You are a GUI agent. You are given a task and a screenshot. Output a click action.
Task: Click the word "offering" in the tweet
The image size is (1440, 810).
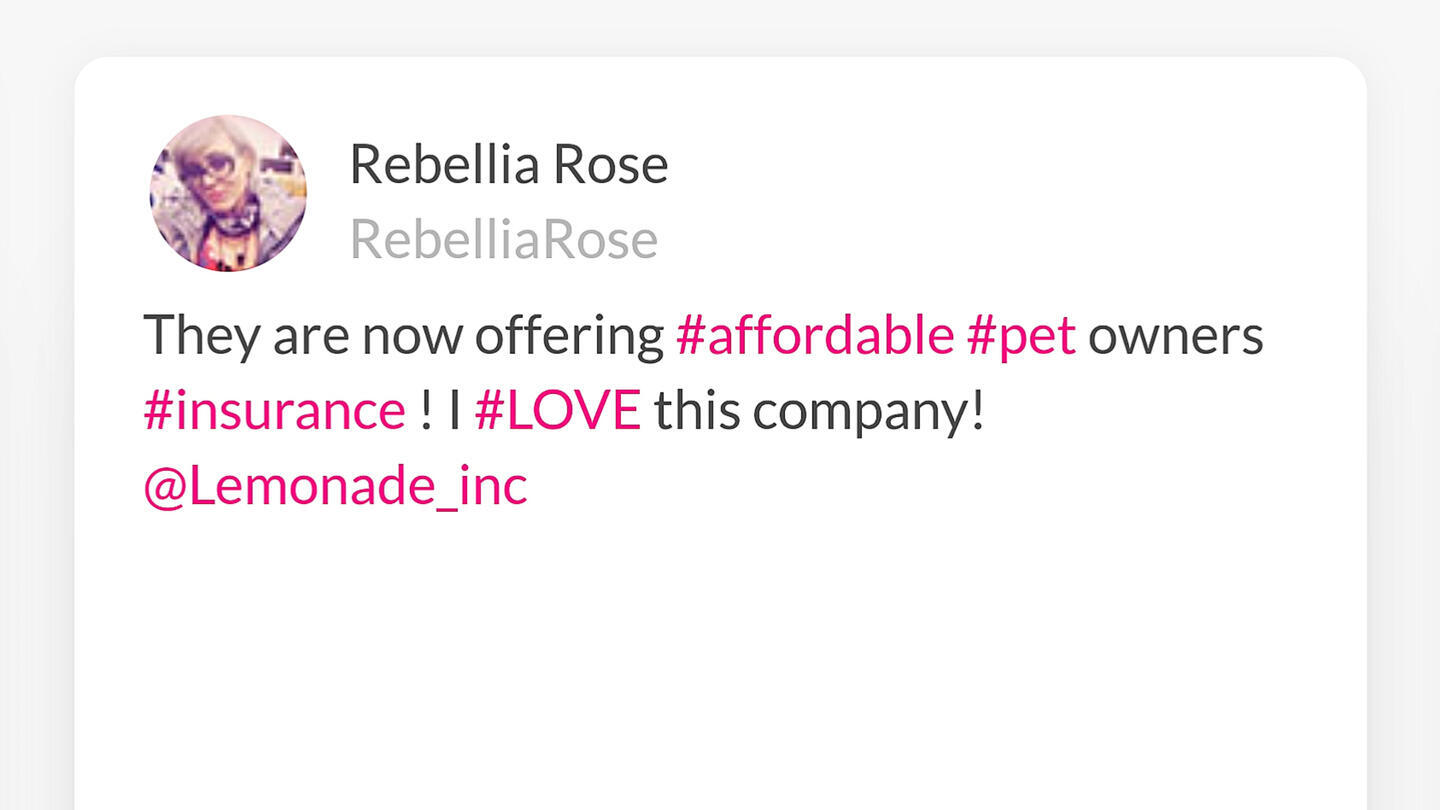tap(569, 336)
